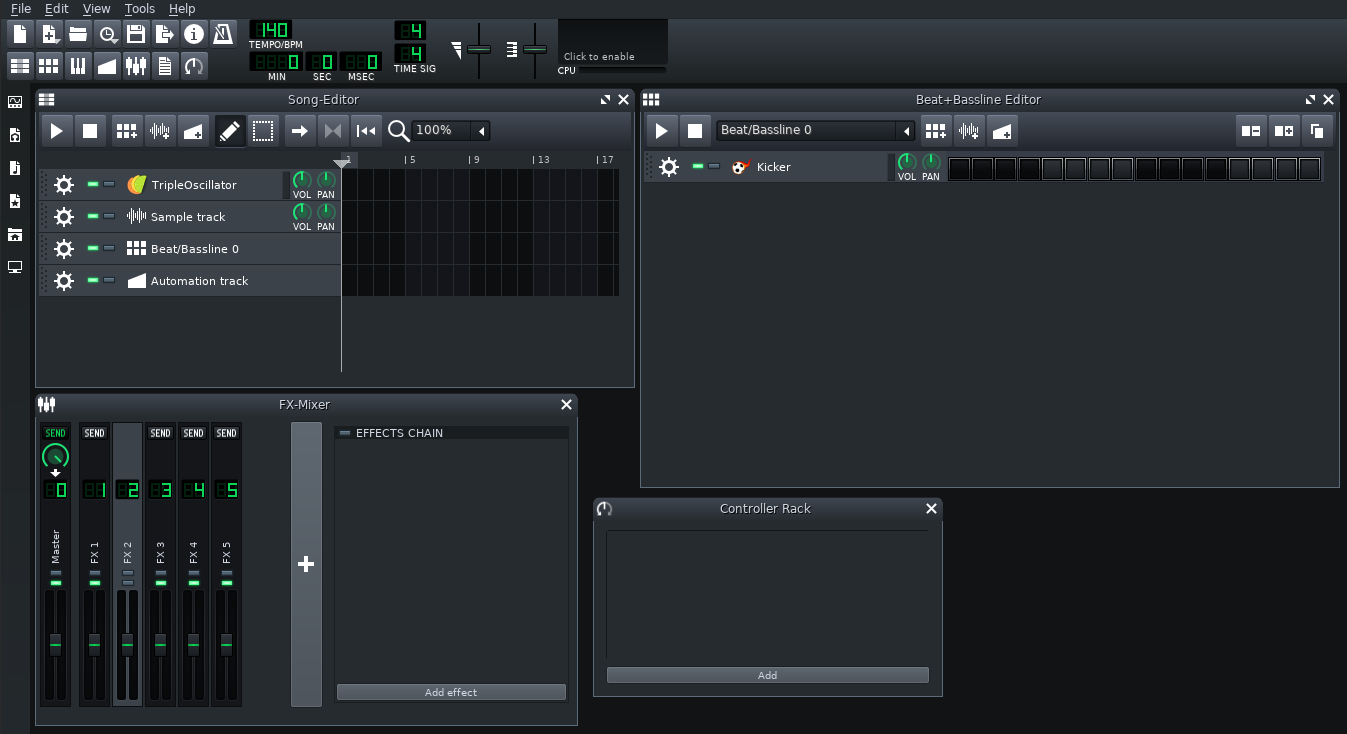The width and height of the screenshot is (1347, 734).
Task: Stop playback in the Beat+Bassline Editor
Action: click(694, 131)
